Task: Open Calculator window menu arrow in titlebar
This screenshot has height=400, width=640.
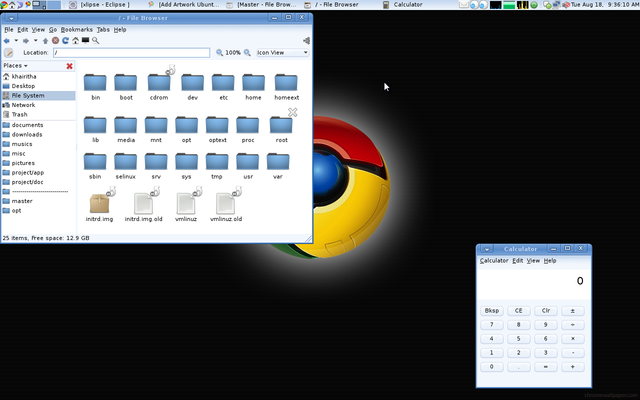Action: pyautogui.click(x=487, y=249)
